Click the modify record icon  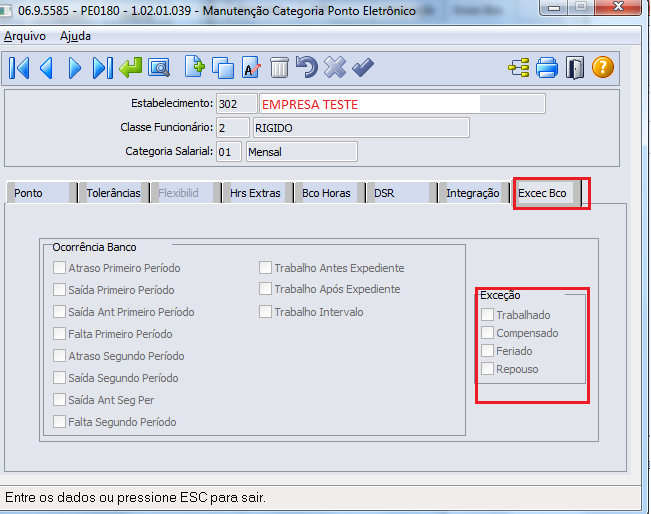point(251,68)
